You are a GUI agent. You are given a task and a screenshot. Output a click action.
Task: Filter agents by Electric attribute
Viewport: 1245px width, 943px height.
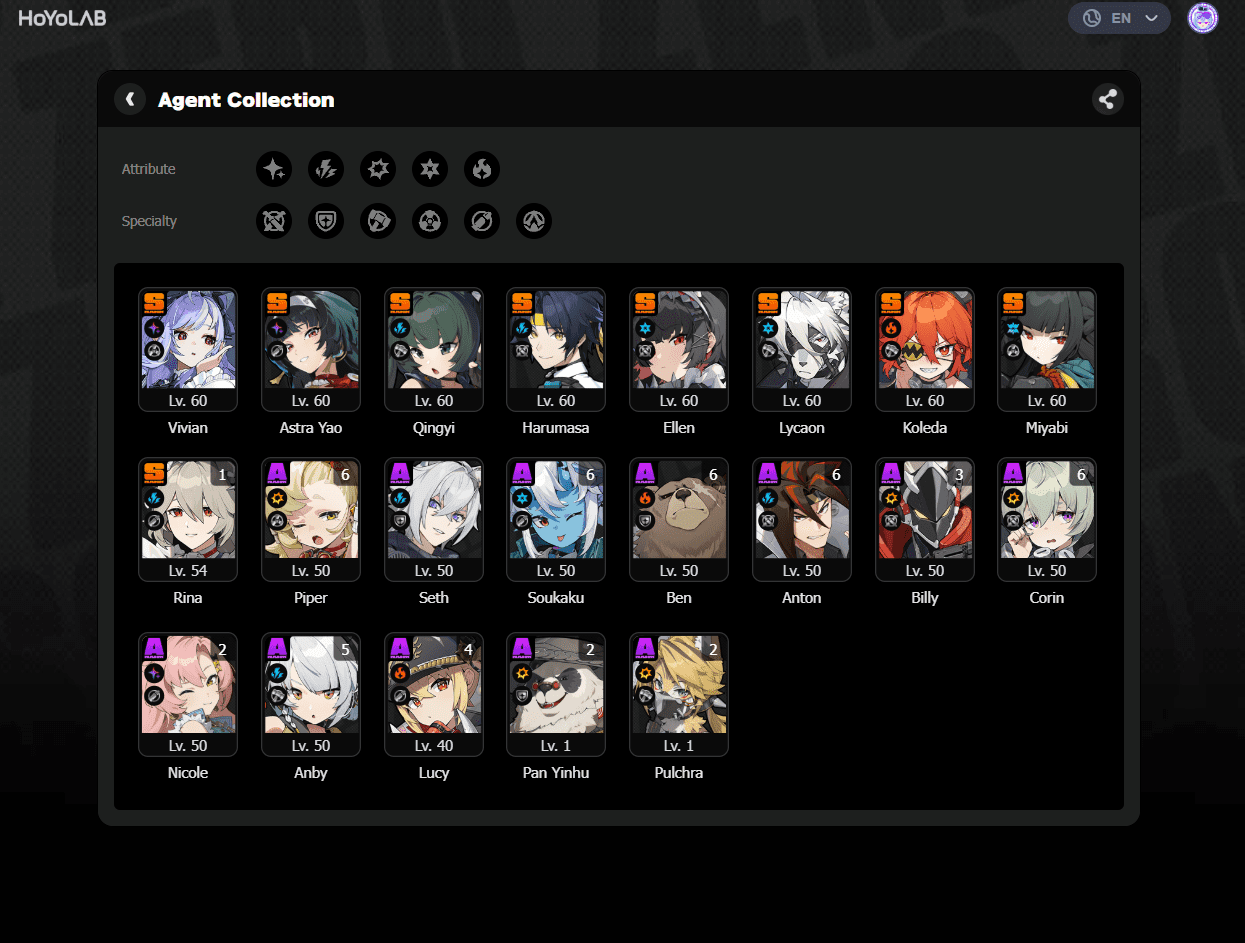(x=326, y=169)
